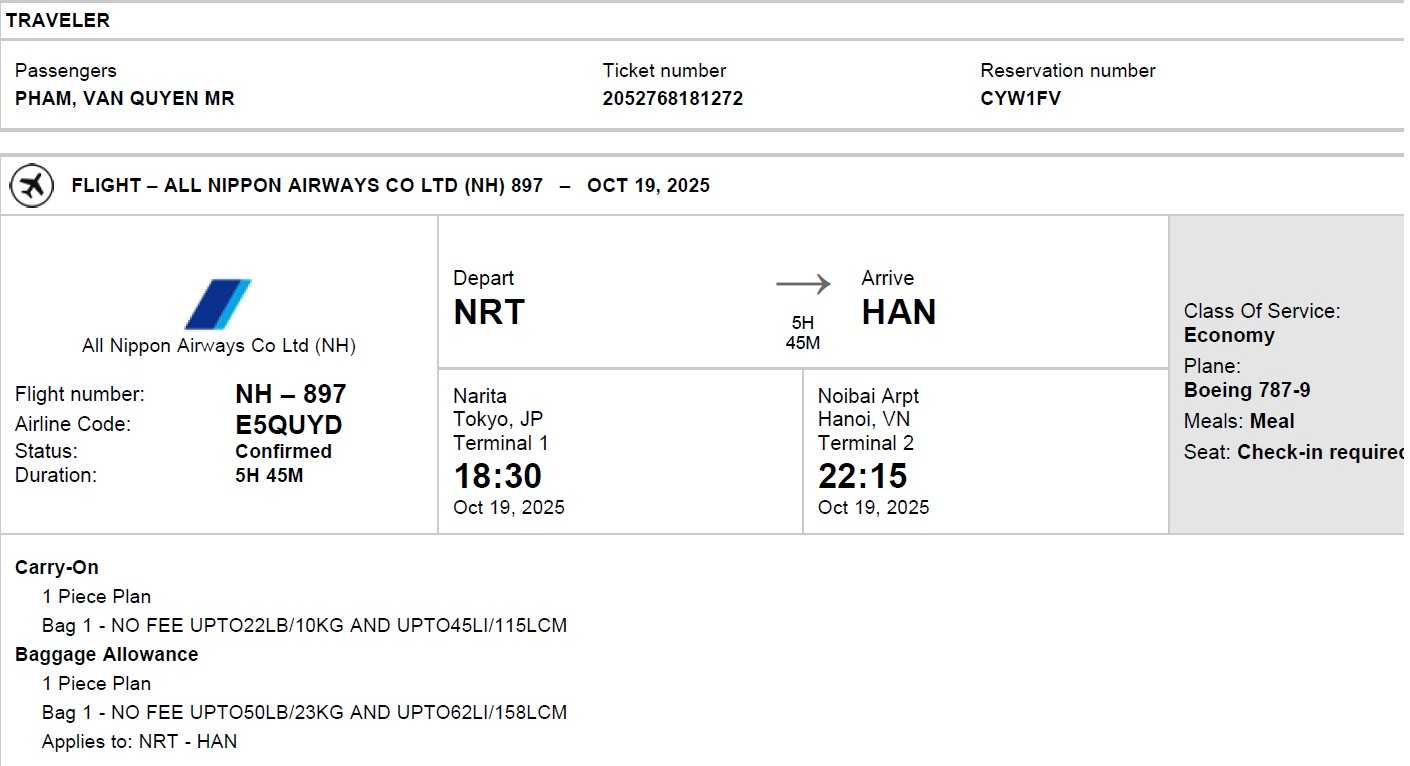Click the Boeing 787-9 plane text
Screen dimensions: 1410x766
[x=1246, y=390]
